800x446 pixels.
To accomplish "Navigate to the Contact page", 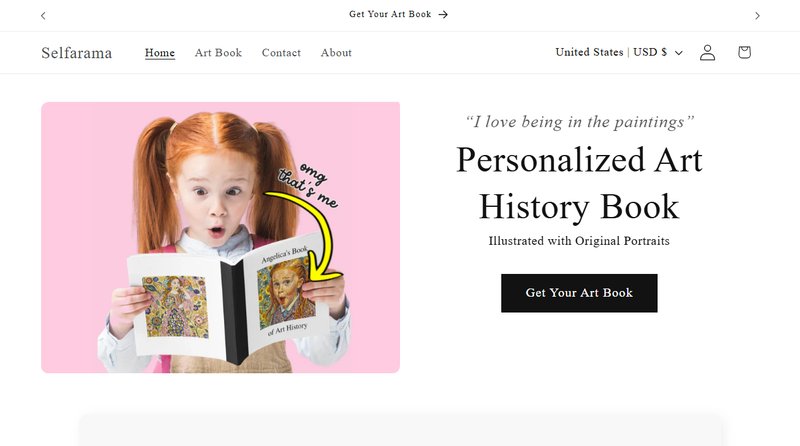I will (281, 53).
